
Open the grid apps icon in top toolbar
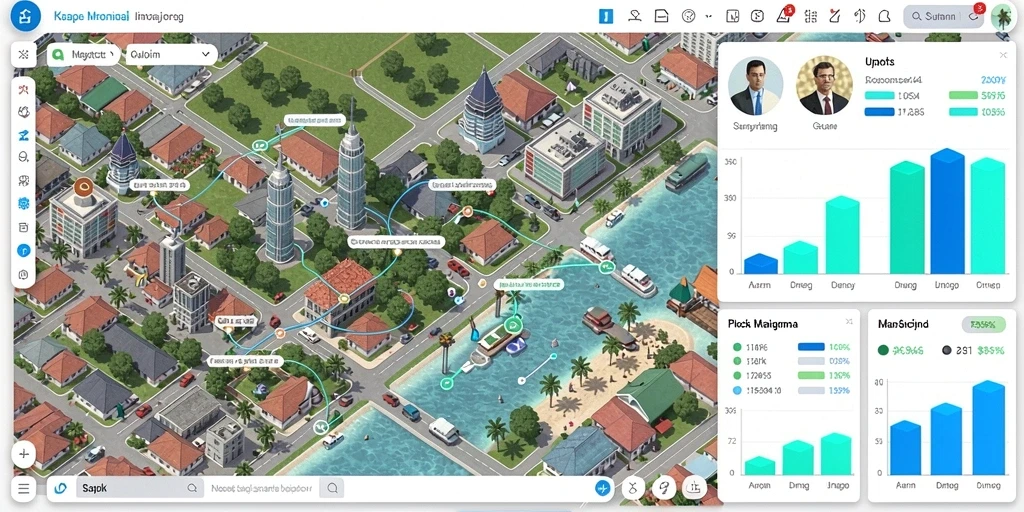click(810, 16)
